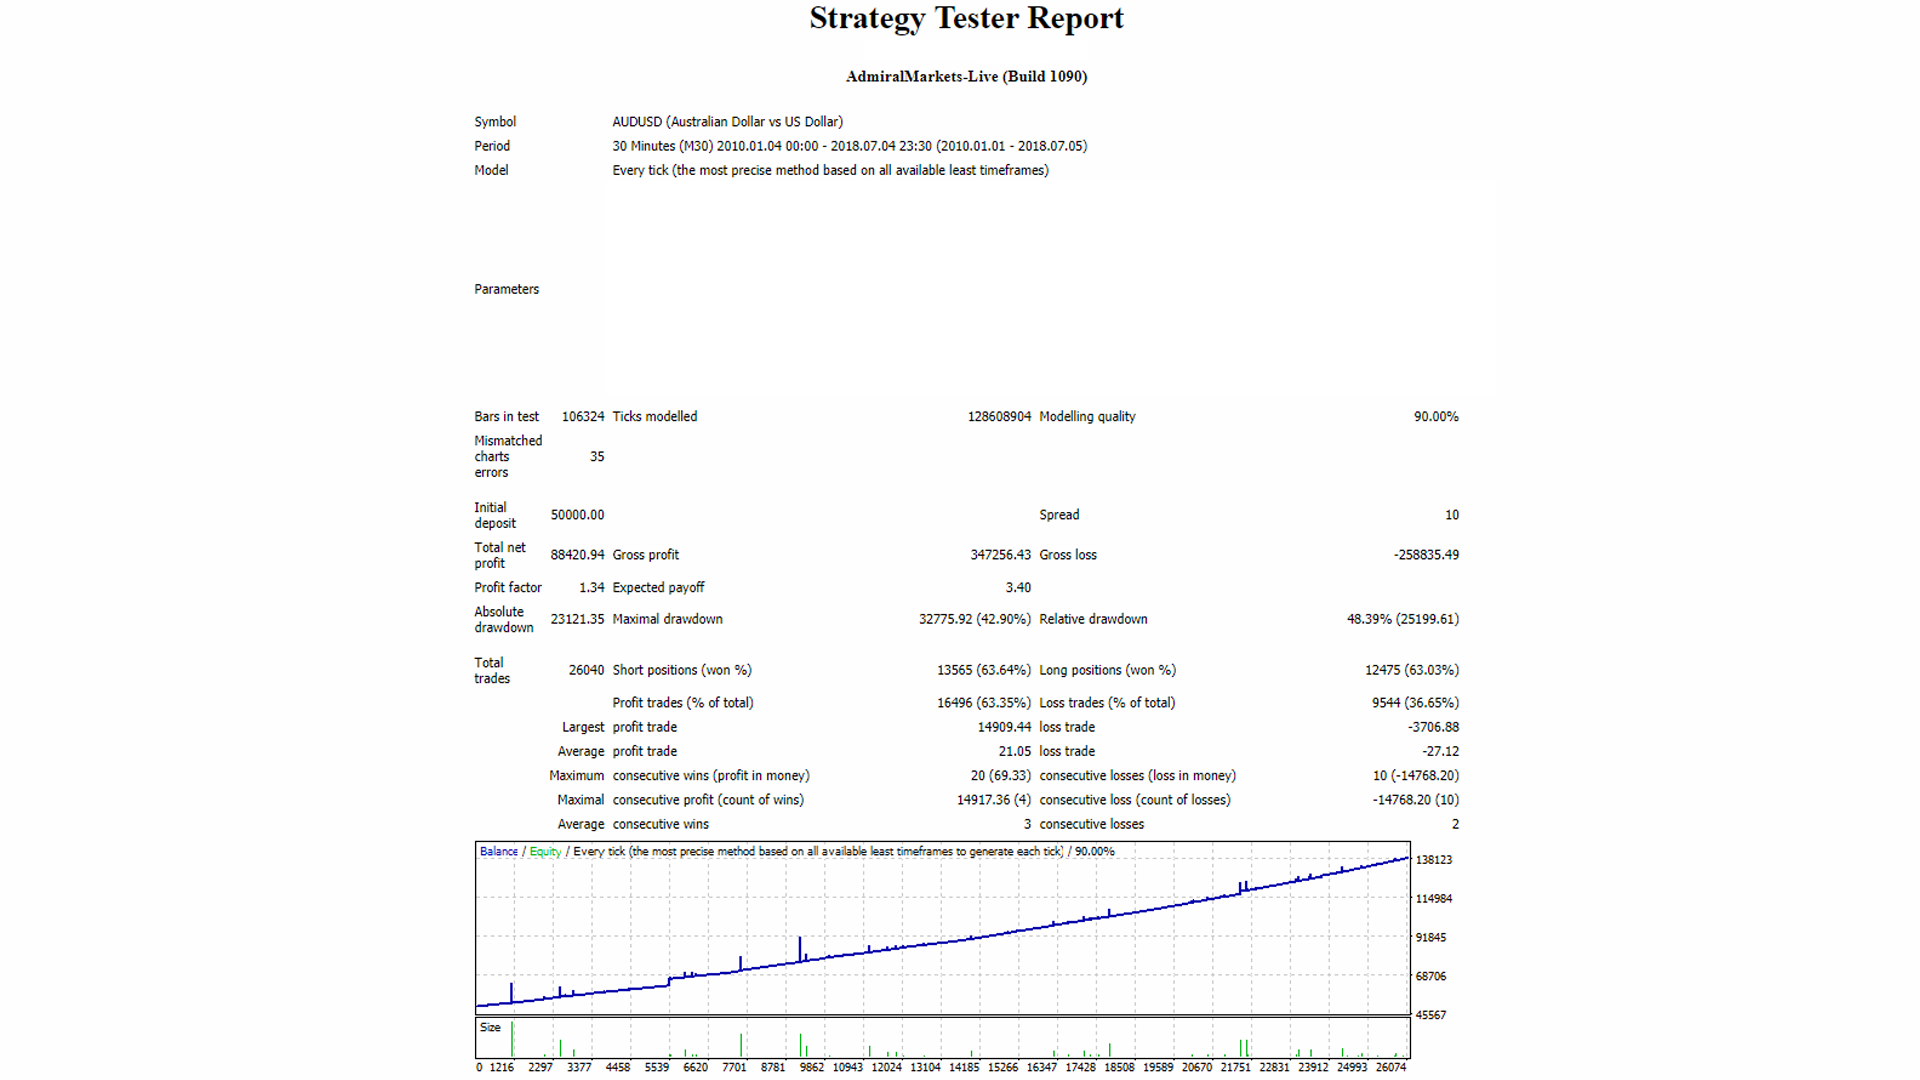Select the AUDUSD symbol description text
Viewport: 1920px width, 1080px height.
(x=727, y=122)
